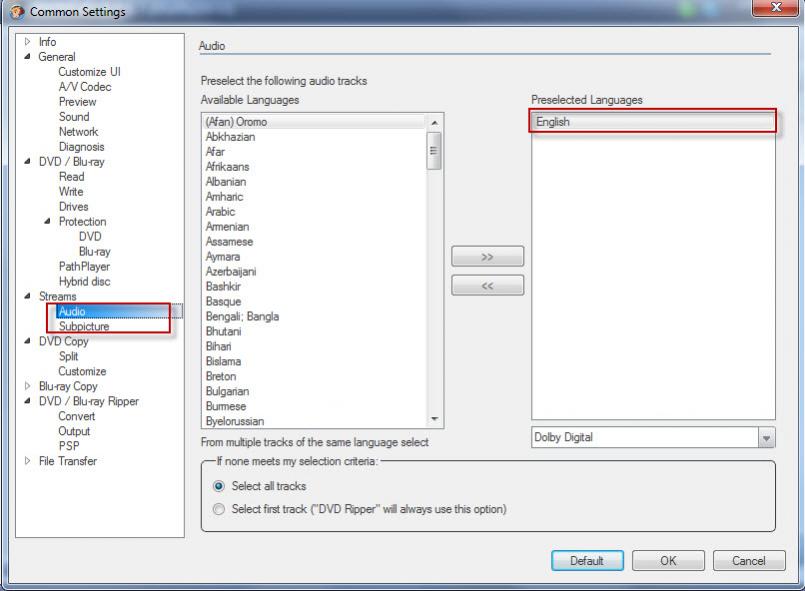805x591 pixels.
Task: Click the Default button
Action: click(587, 561)
